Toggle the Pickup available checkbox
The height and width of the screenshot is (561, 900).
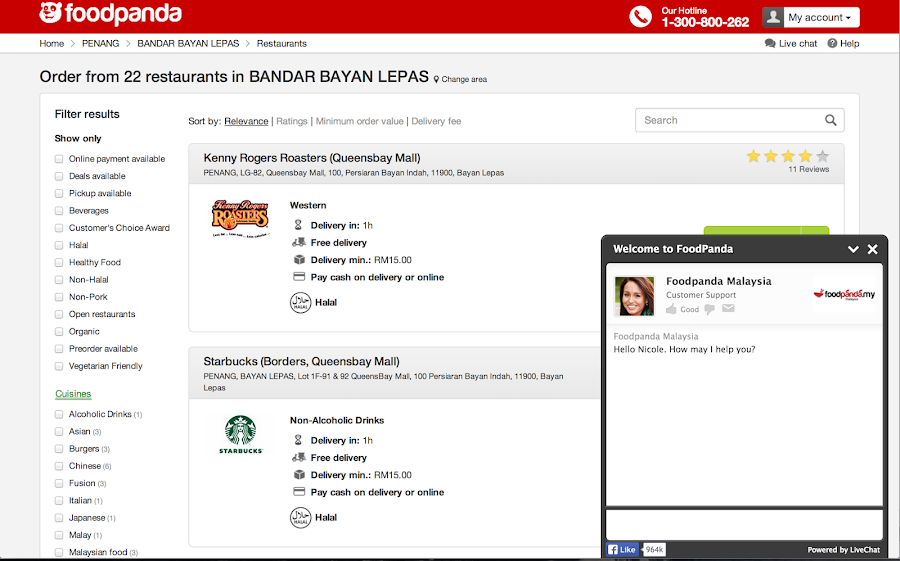coord(59,194)
